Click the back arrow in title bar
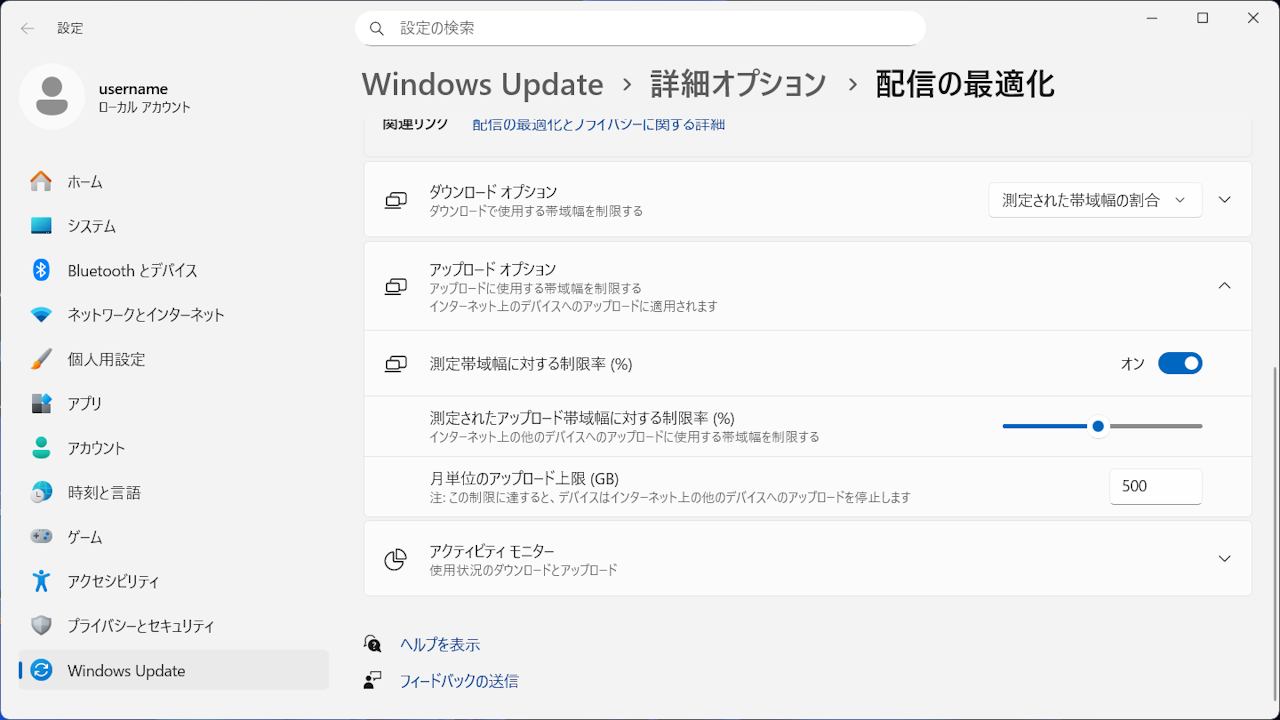The image size is (1280, 720). pyautogui.click(x=27, y=28)
